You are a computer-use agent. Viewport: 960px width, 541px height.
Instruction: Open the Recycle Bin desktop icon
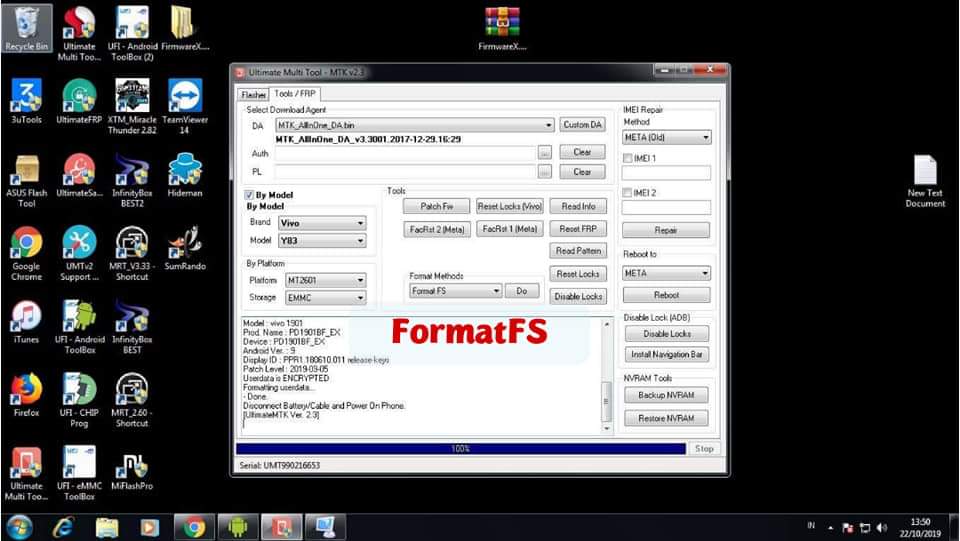click(26, 28)
